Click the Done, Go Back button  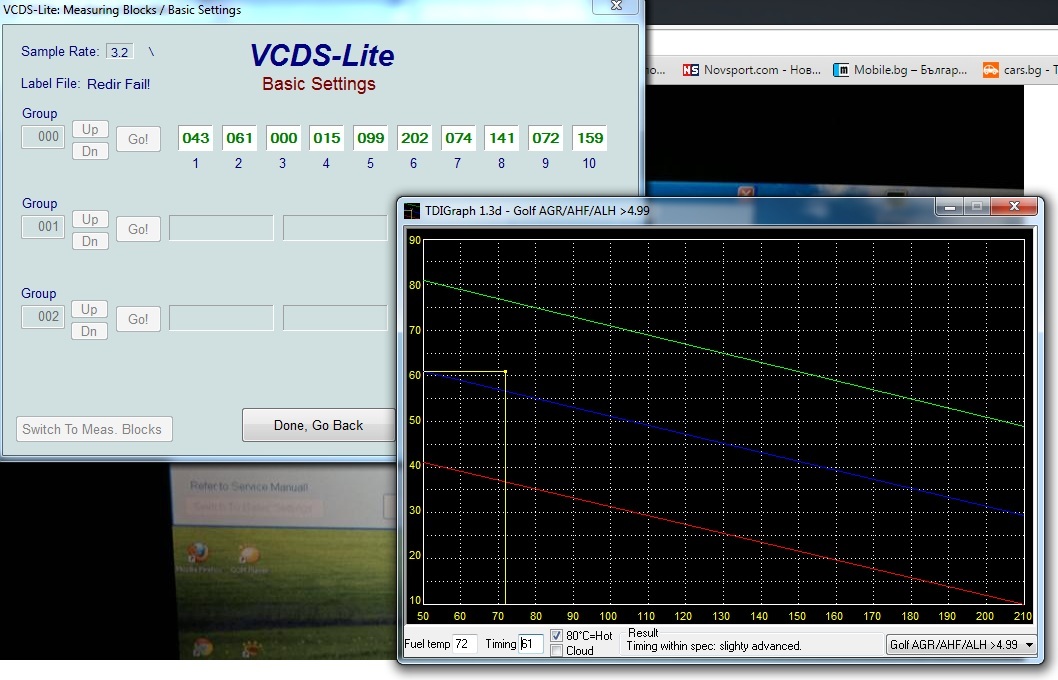tap(318, 425)
